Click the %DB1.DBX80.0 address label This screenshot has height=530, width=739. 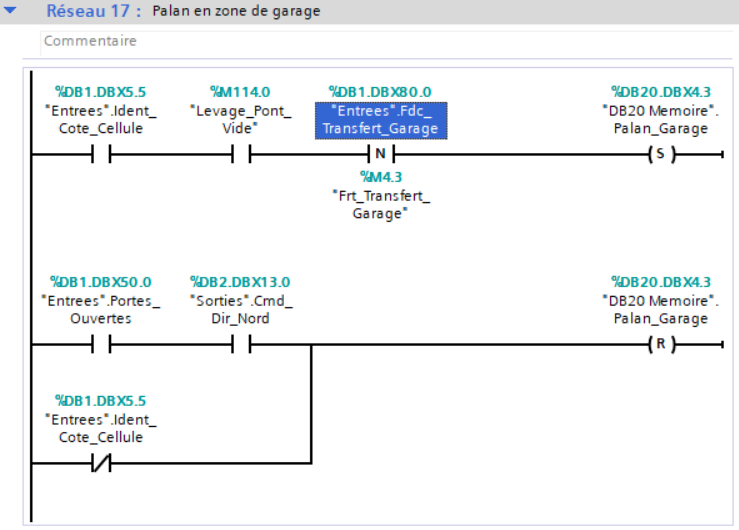(x=380, y=92)
